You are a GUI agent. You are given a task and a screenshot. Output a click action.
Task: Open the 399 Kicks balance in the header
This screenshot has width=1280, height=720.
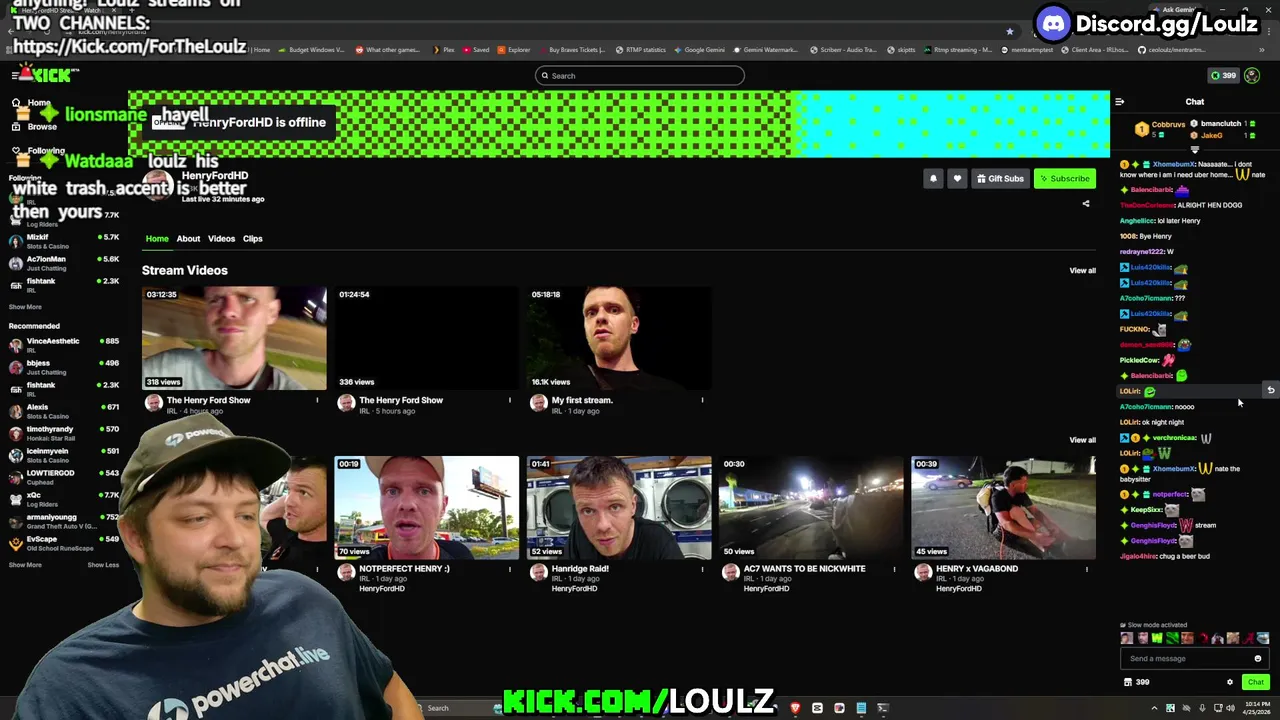[1223, 76]
